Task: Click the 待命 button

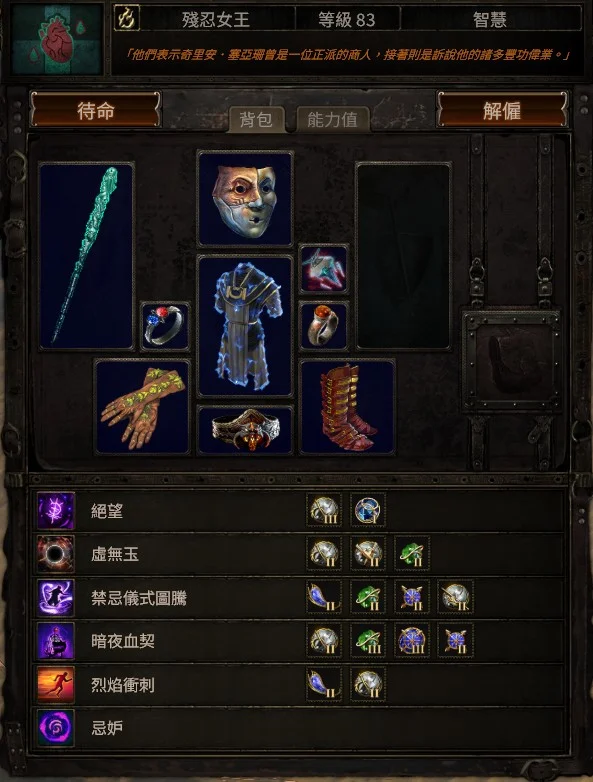Action: [95, 110]
